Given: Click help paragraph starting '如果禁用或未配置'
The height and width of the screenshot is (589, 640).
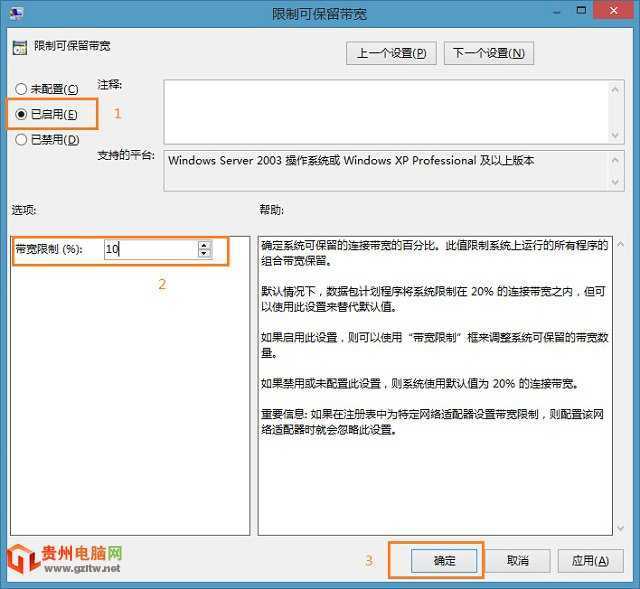Looking at the screenshot, I should click(x=420, y=384).
